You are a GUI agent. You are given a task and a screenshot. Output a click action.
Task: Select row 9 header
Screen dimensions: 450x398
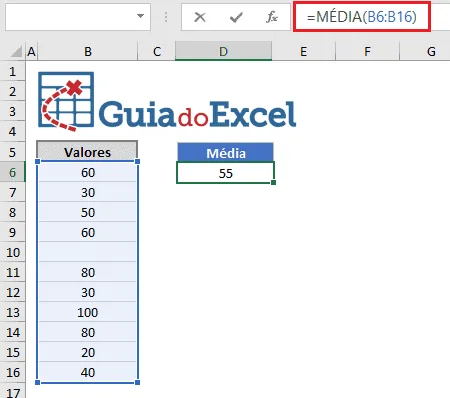13,232
